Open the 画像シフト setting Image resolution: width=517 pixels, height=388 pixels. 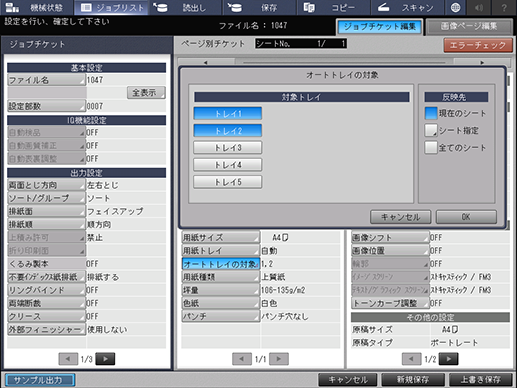(390, 238)
